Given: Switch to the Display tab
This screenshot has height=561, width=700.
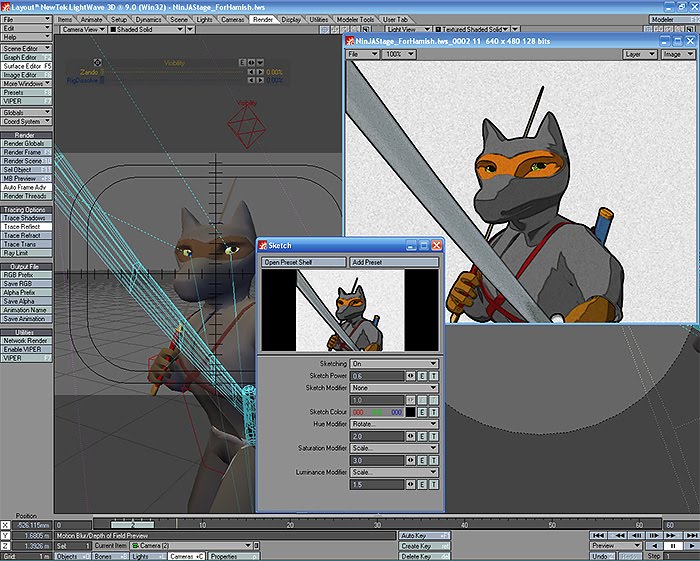Looking at the screenshot, I should coord(291,20).
